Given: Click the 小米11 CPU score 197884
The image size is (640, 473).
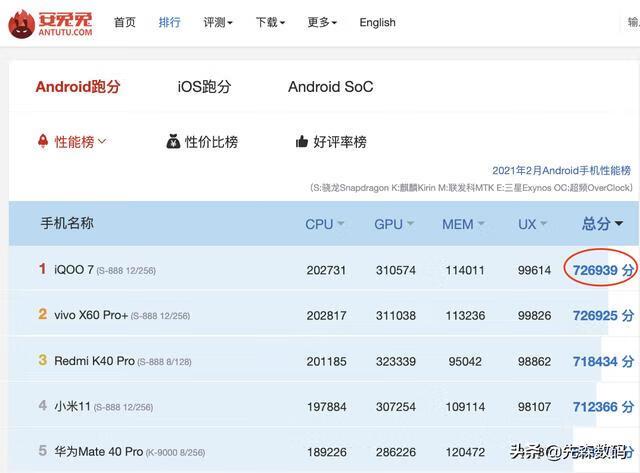Looking at the screenshot, I should tap(326, 407).
